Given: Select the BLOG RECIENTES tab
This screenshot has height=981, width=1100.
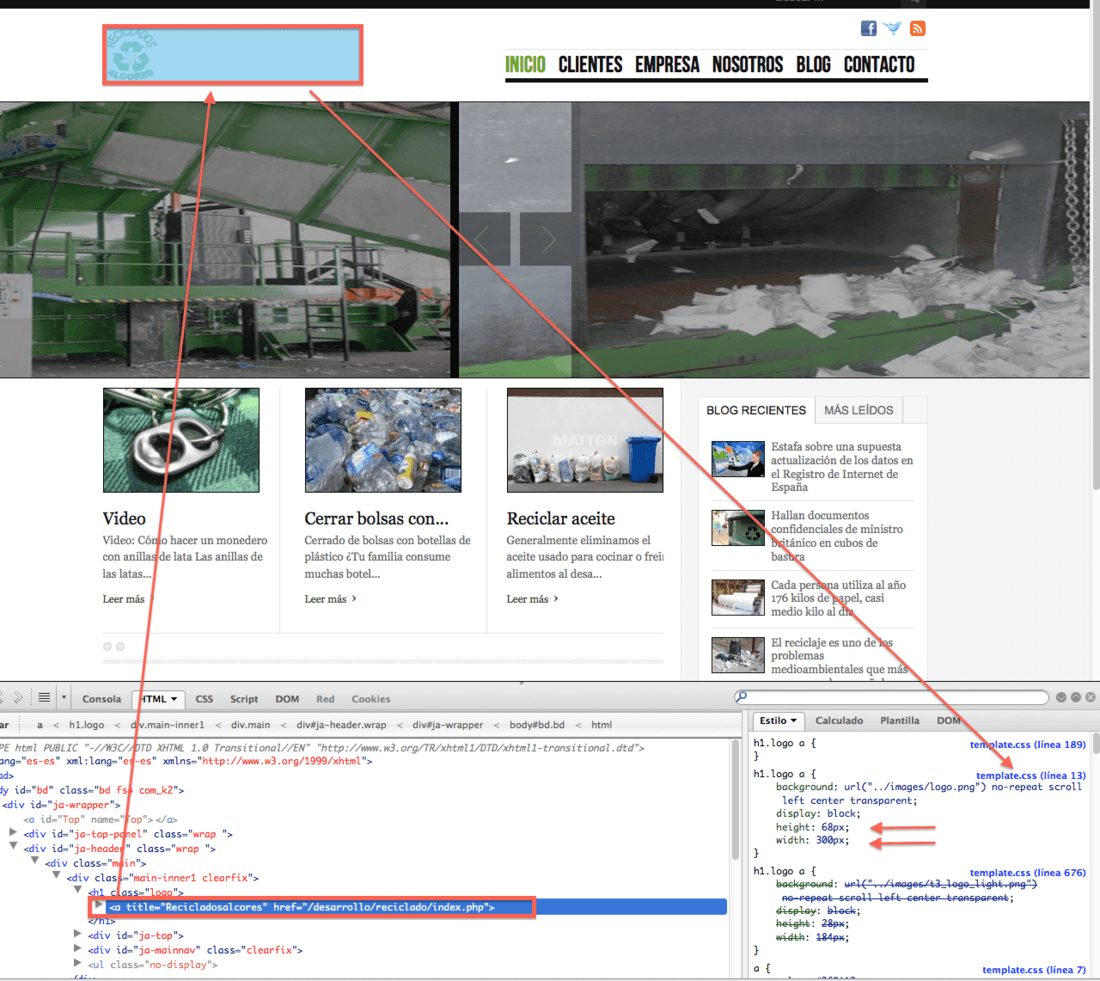Looking at the screenshot, I should click(x=756, y=411).
